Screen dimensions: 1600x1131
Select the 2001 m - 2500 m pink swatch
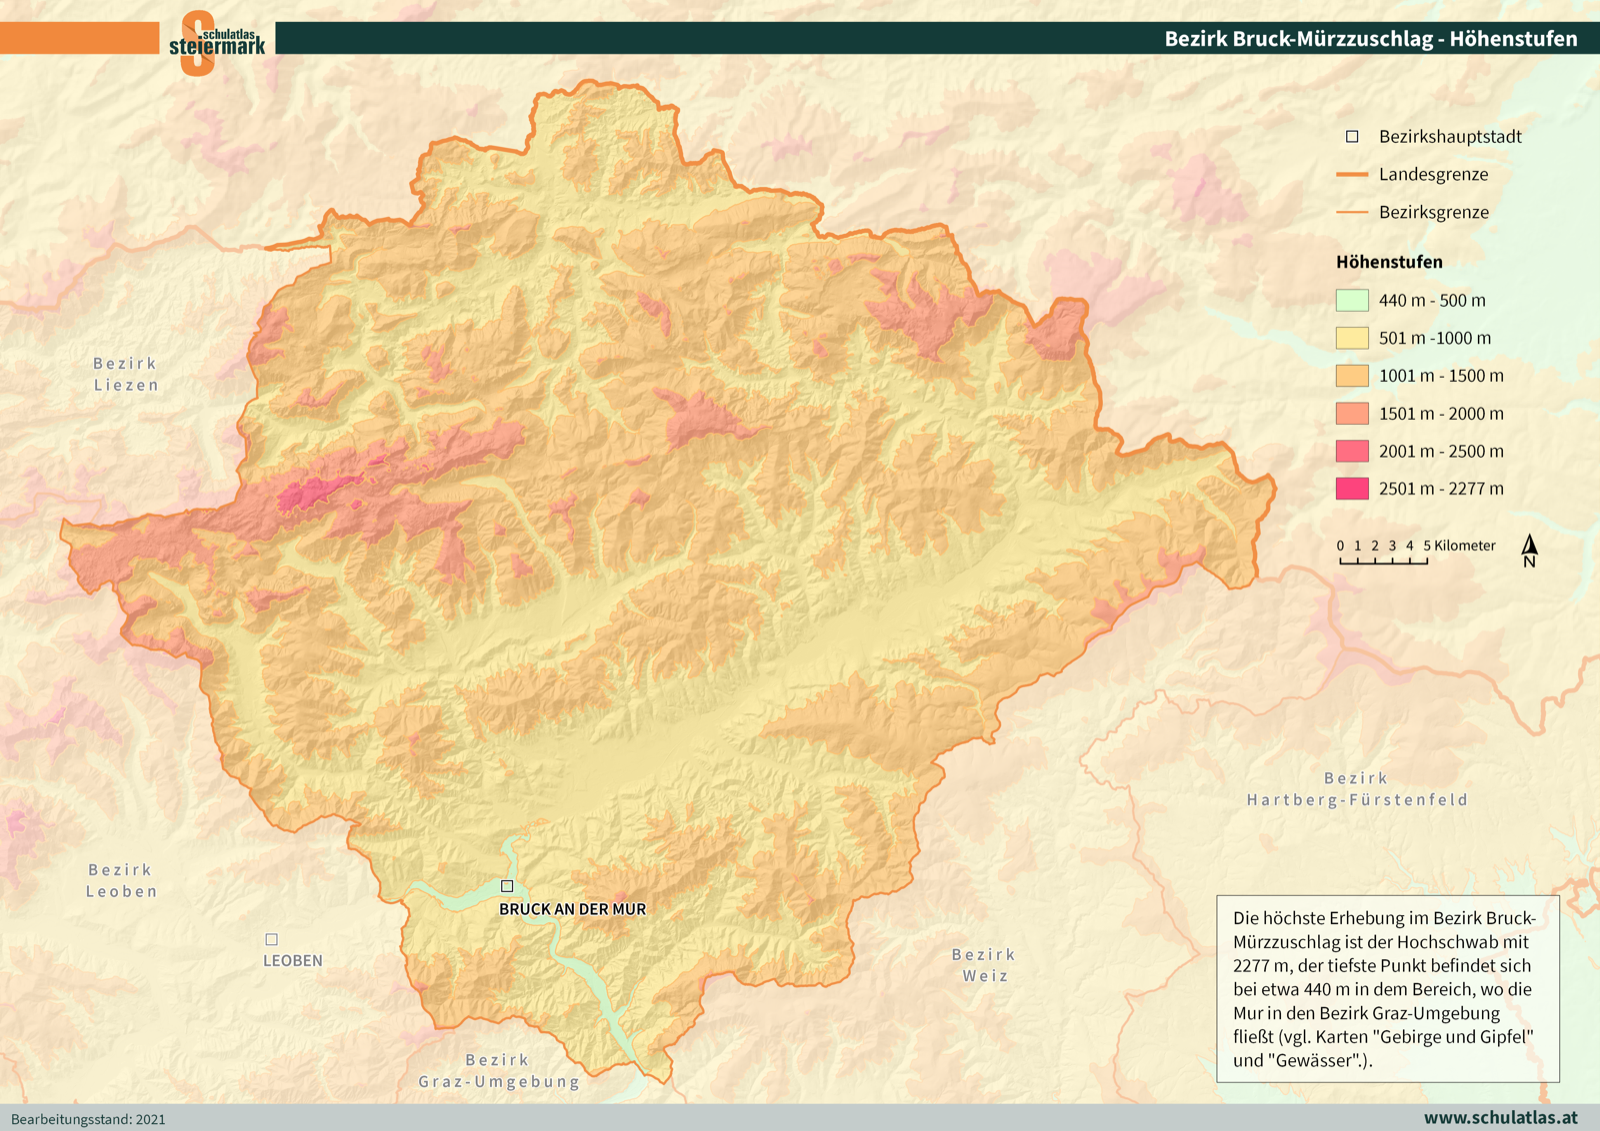click(x=1352, y=451)
